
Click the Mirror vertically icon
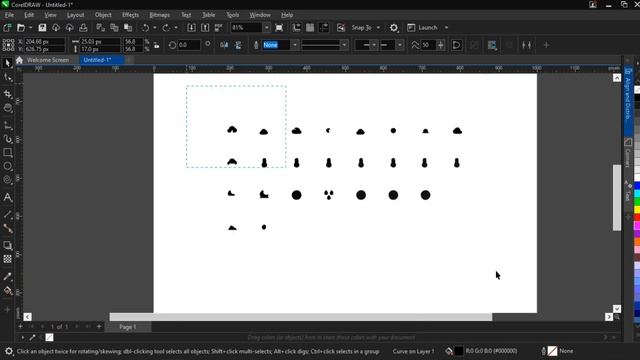[238, 45]
